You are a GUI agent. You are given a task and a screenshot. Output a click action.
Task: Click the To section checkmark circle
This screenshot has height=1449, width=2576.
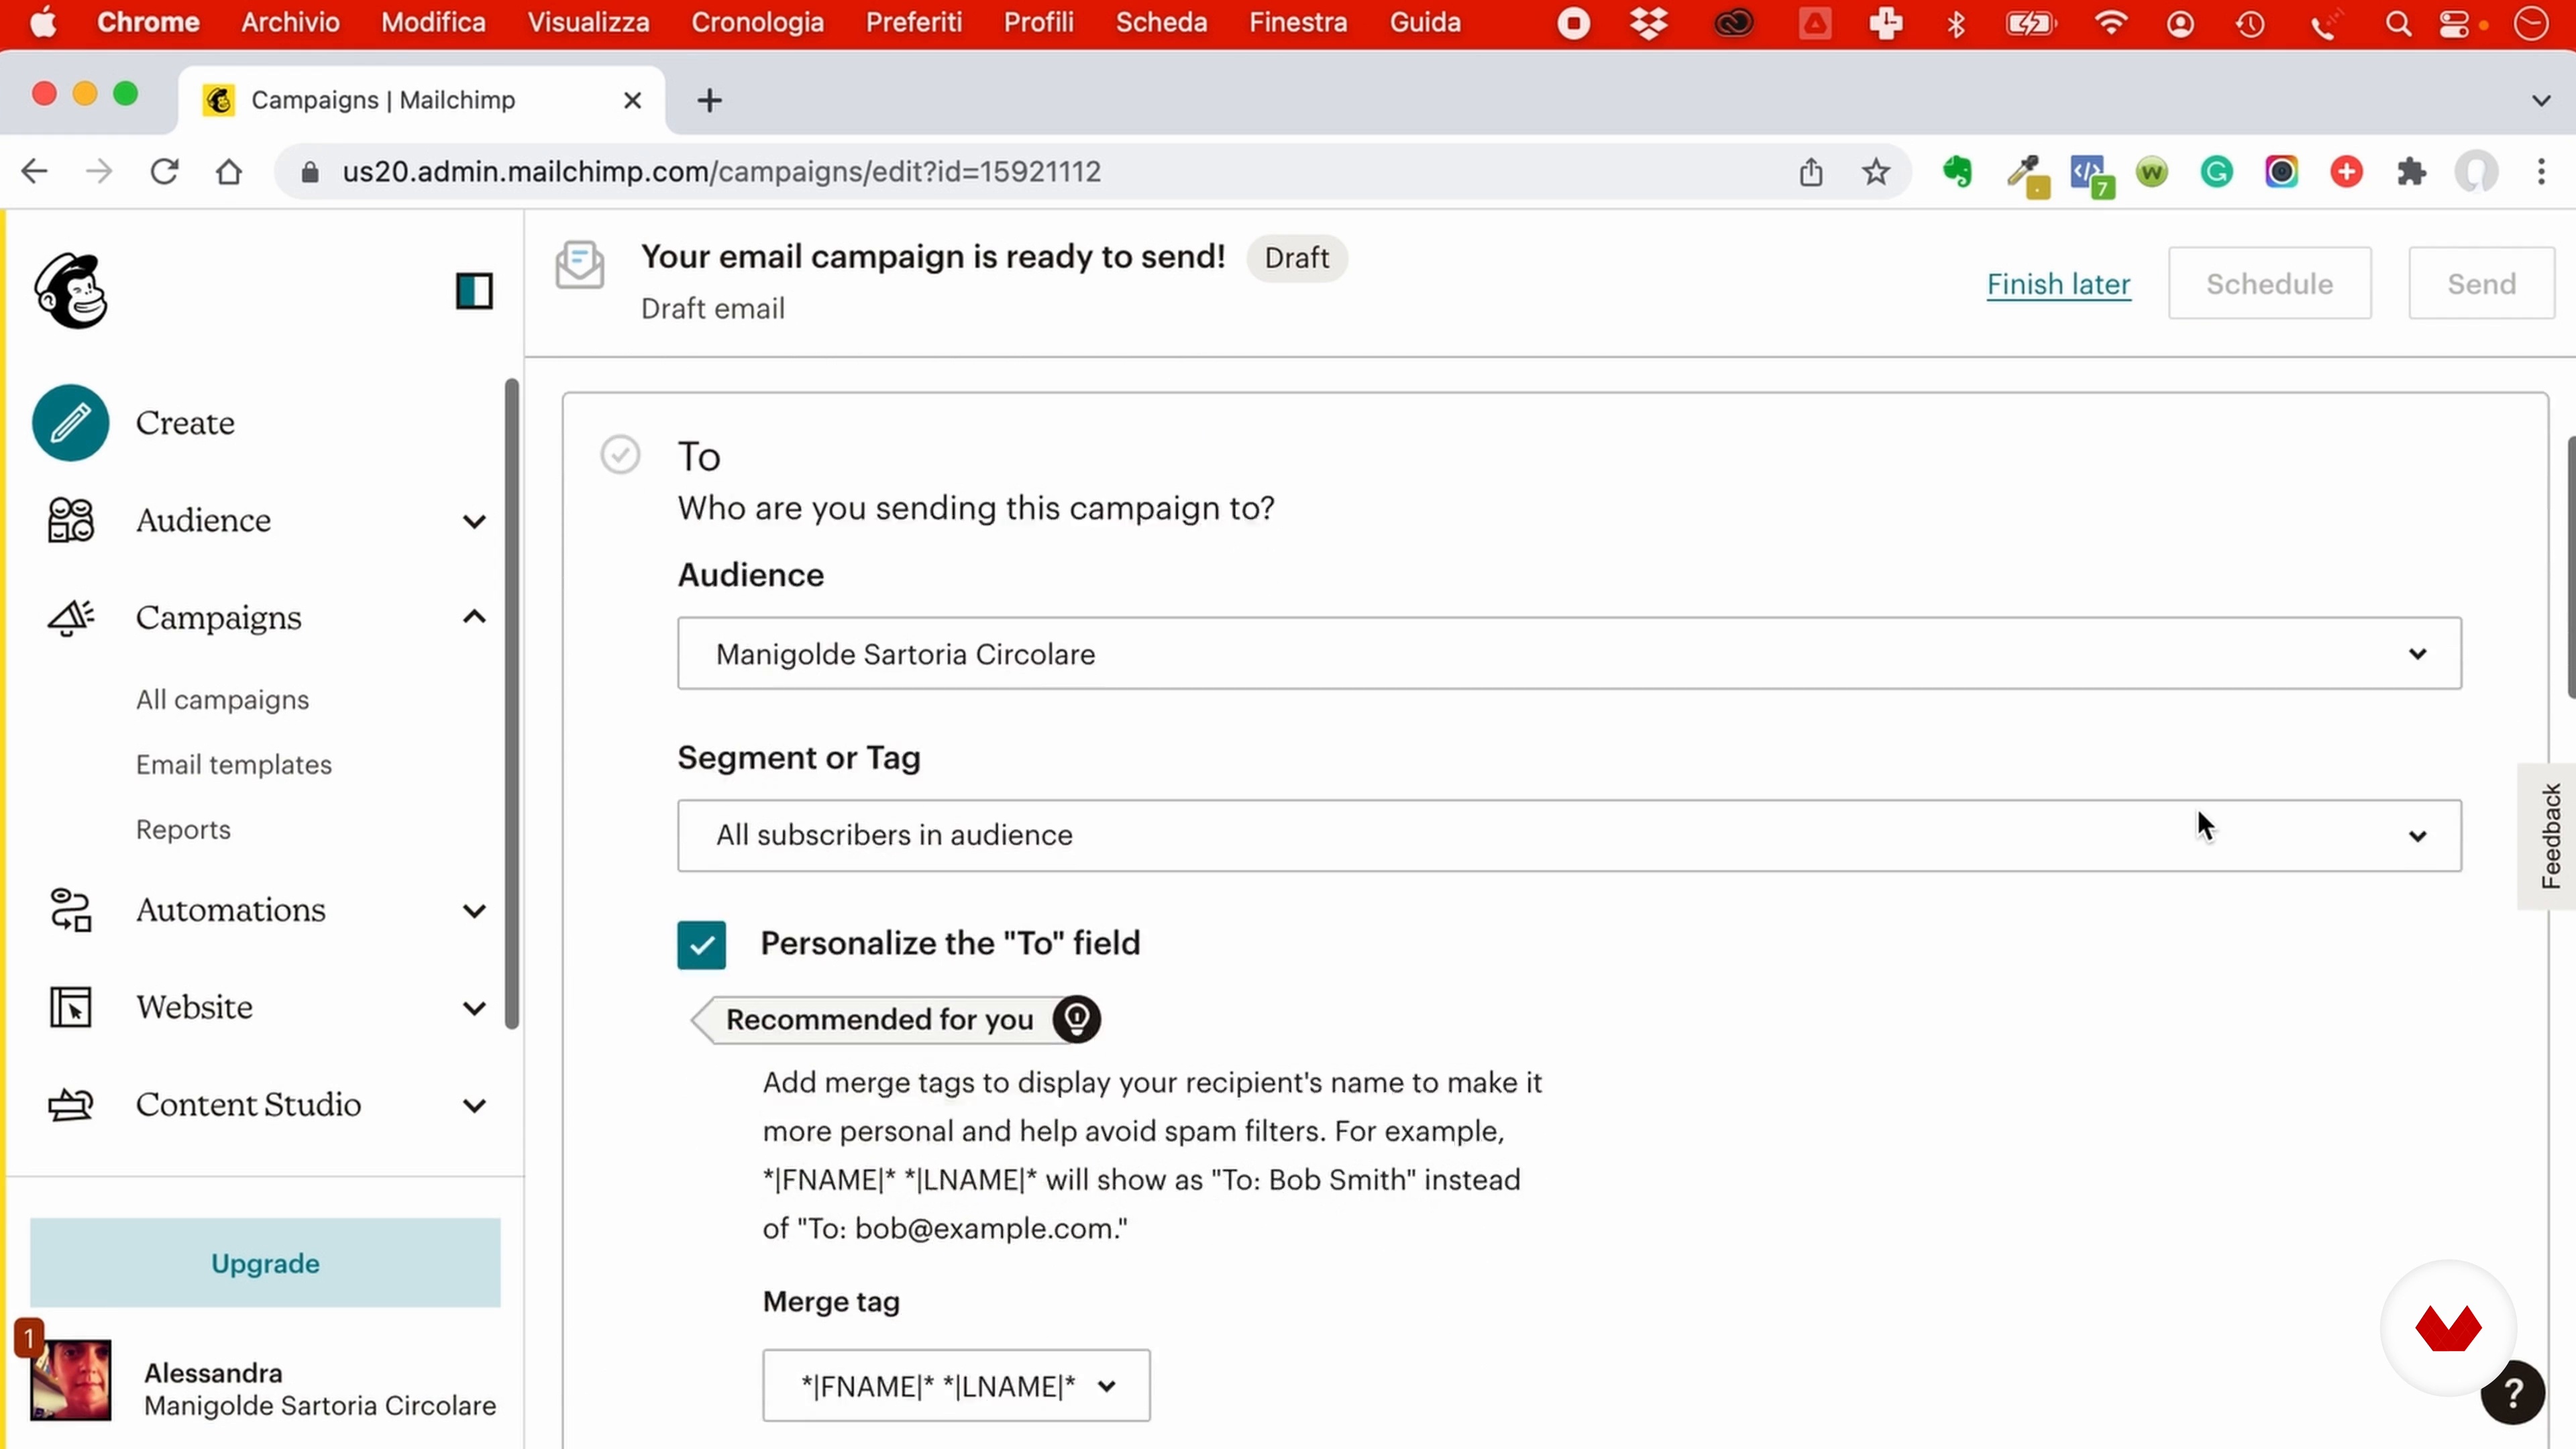pos(620,455)
